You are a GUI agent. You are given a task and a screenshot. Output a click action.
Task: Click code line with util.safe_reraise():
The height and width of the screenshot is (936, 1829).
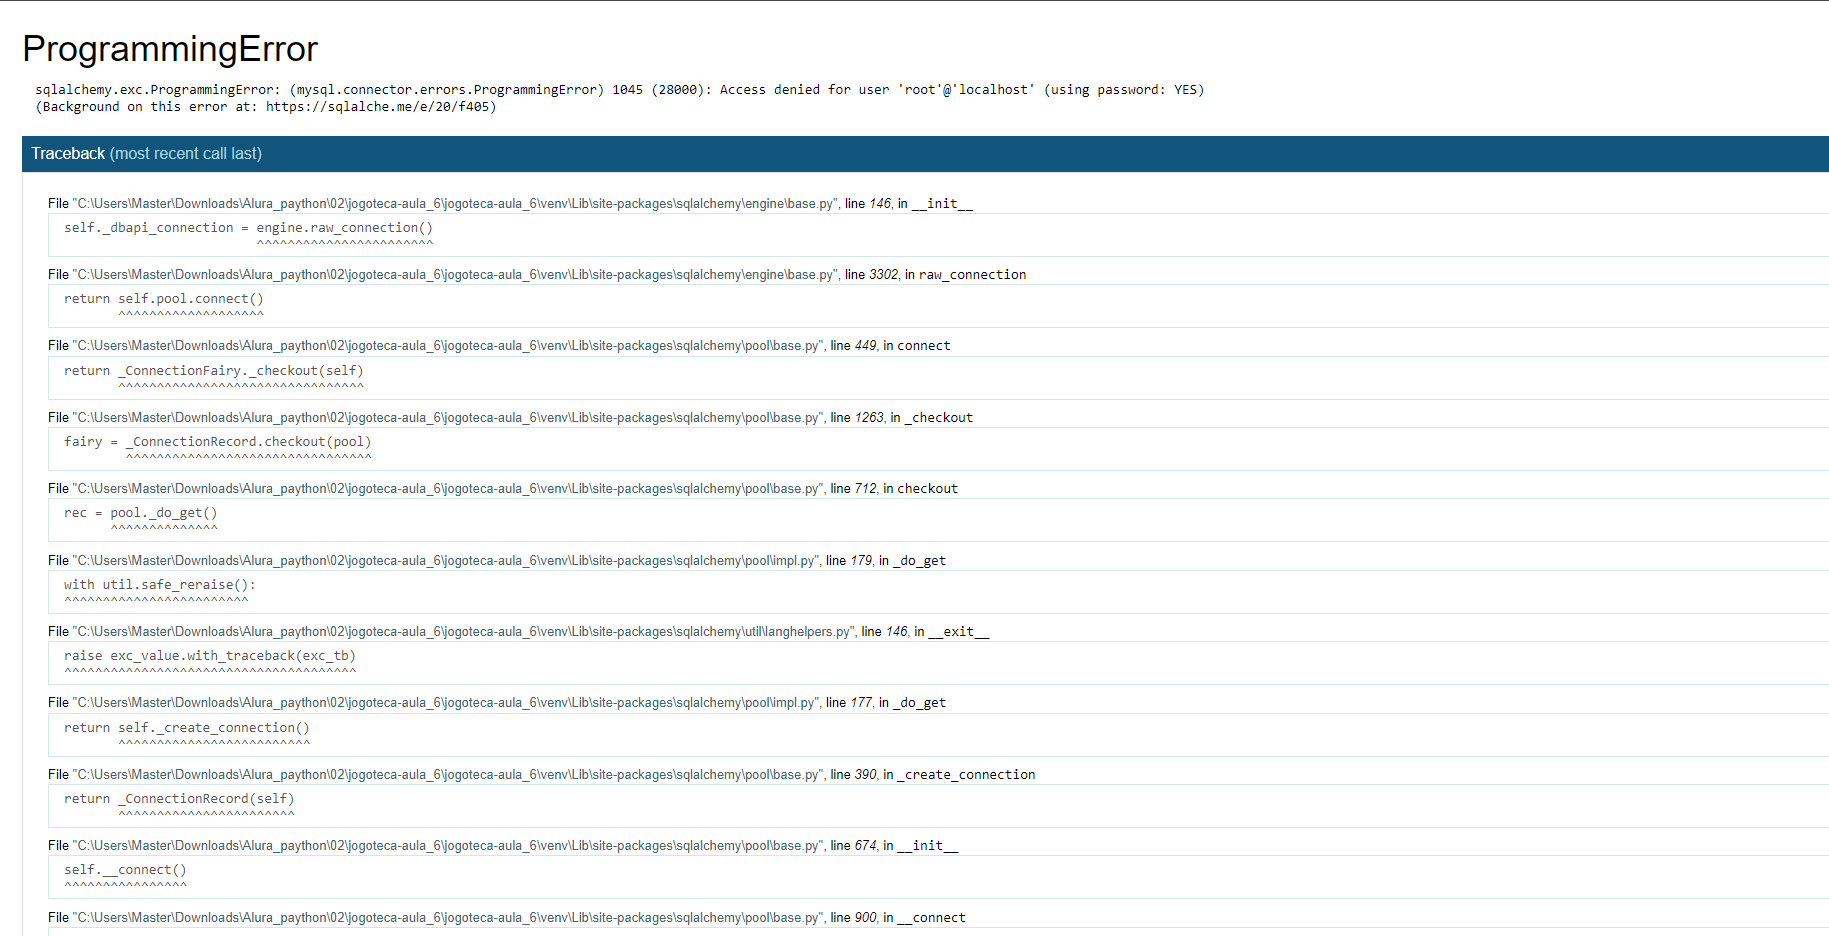click(x=160, y=585)
